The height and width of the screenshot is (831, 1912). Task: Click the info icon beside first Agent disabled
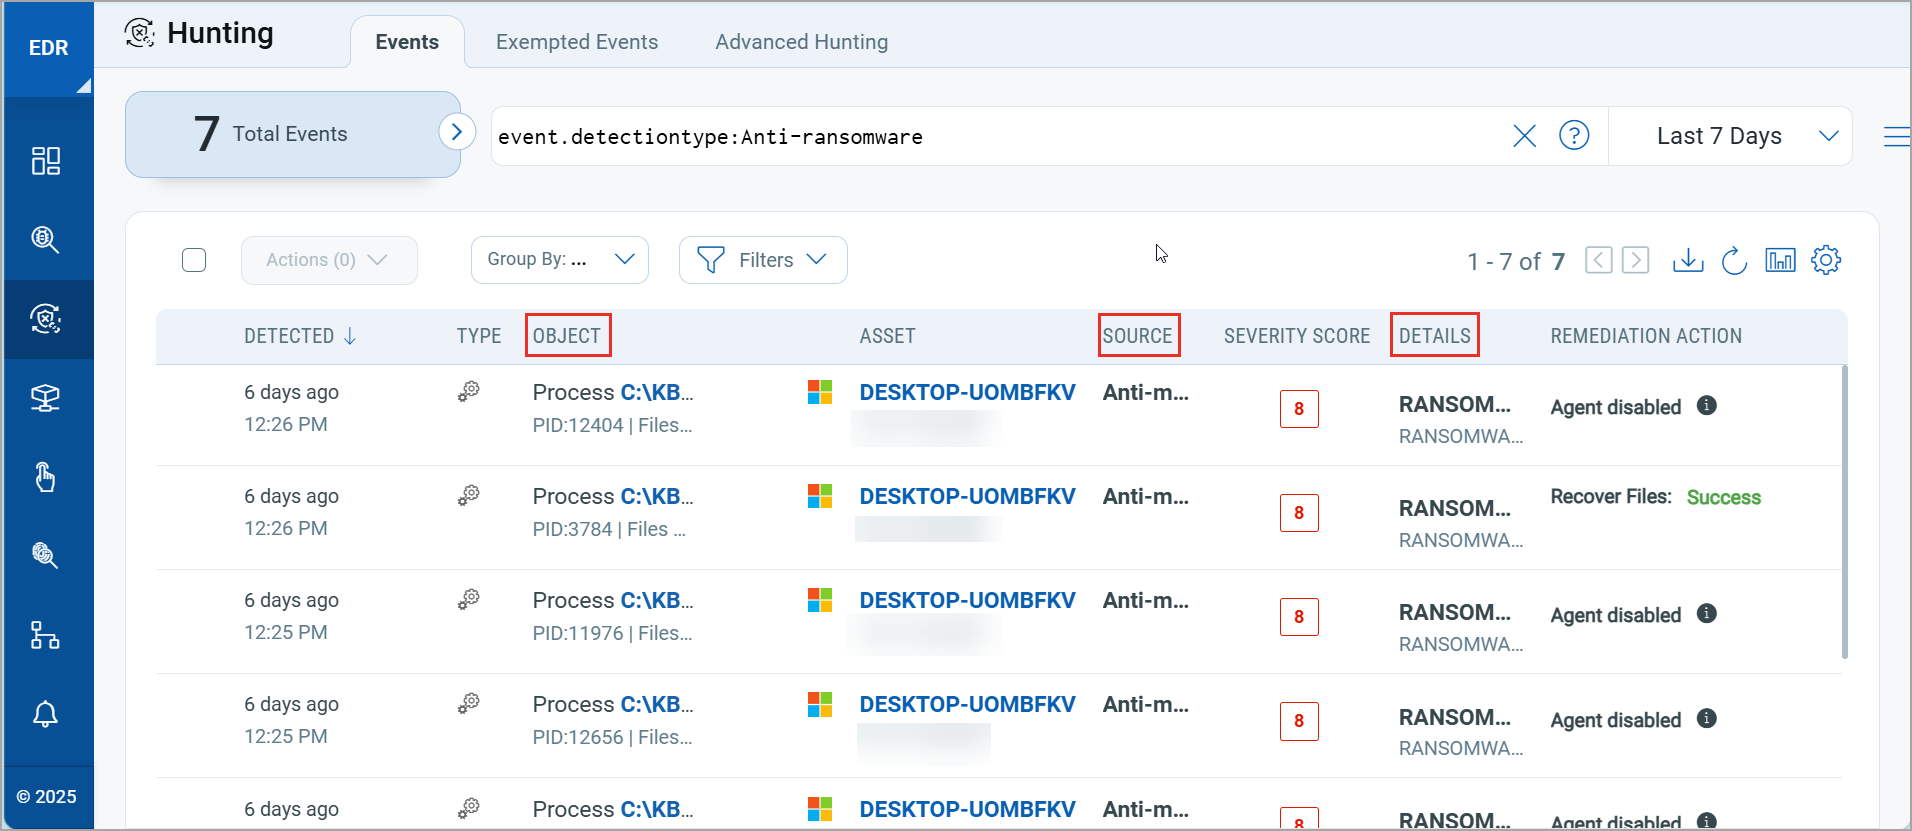[x=1707, y=405]
